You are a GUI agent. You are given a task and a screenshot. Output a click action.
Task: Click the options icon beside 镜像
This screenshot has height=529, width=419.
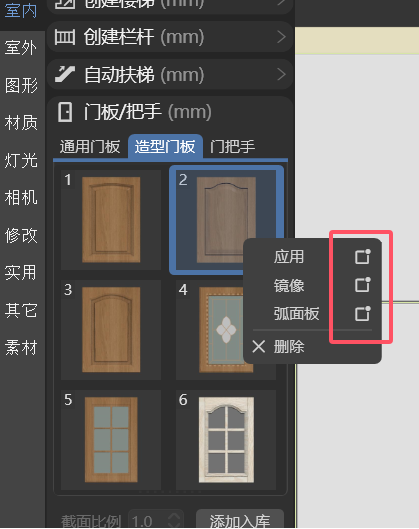[363, 285]
